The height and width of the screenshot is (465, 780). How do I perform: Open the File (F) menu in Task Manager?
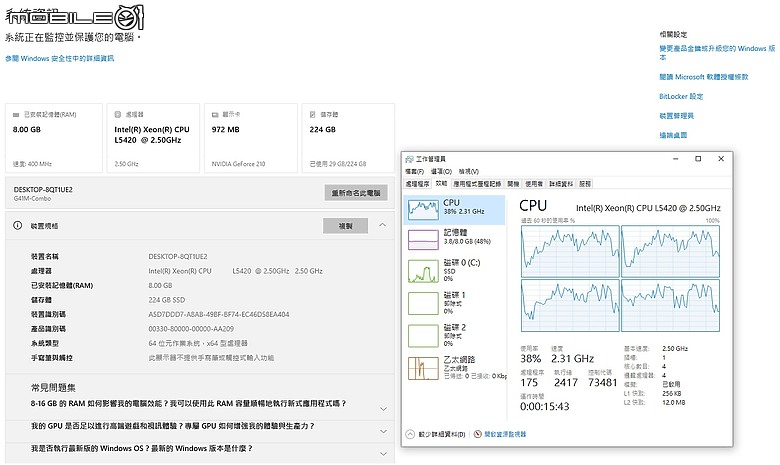(414, 172)
